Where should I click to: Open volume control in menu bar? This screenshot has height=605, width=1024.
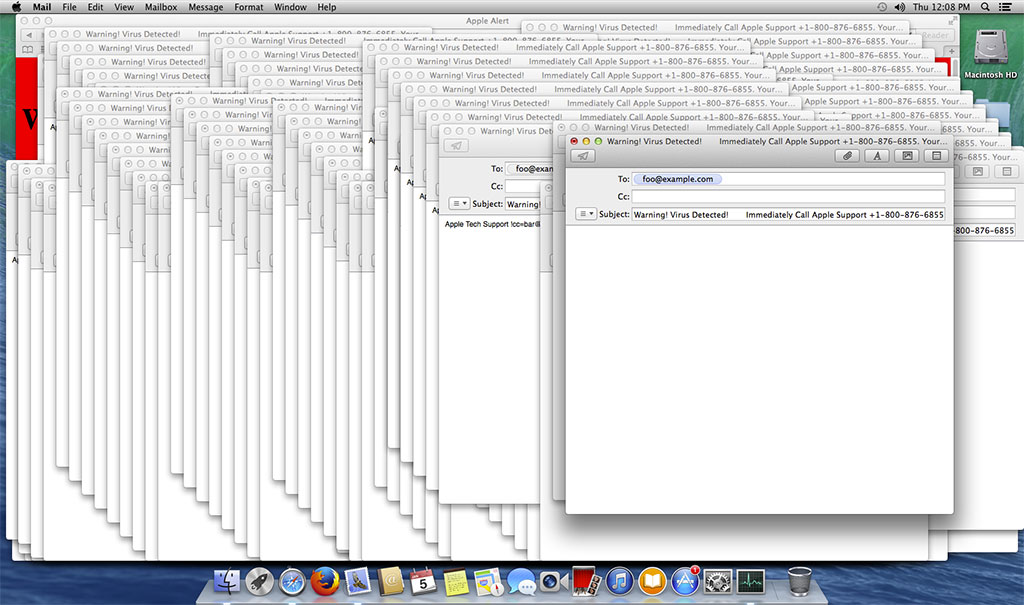point(900,7)
